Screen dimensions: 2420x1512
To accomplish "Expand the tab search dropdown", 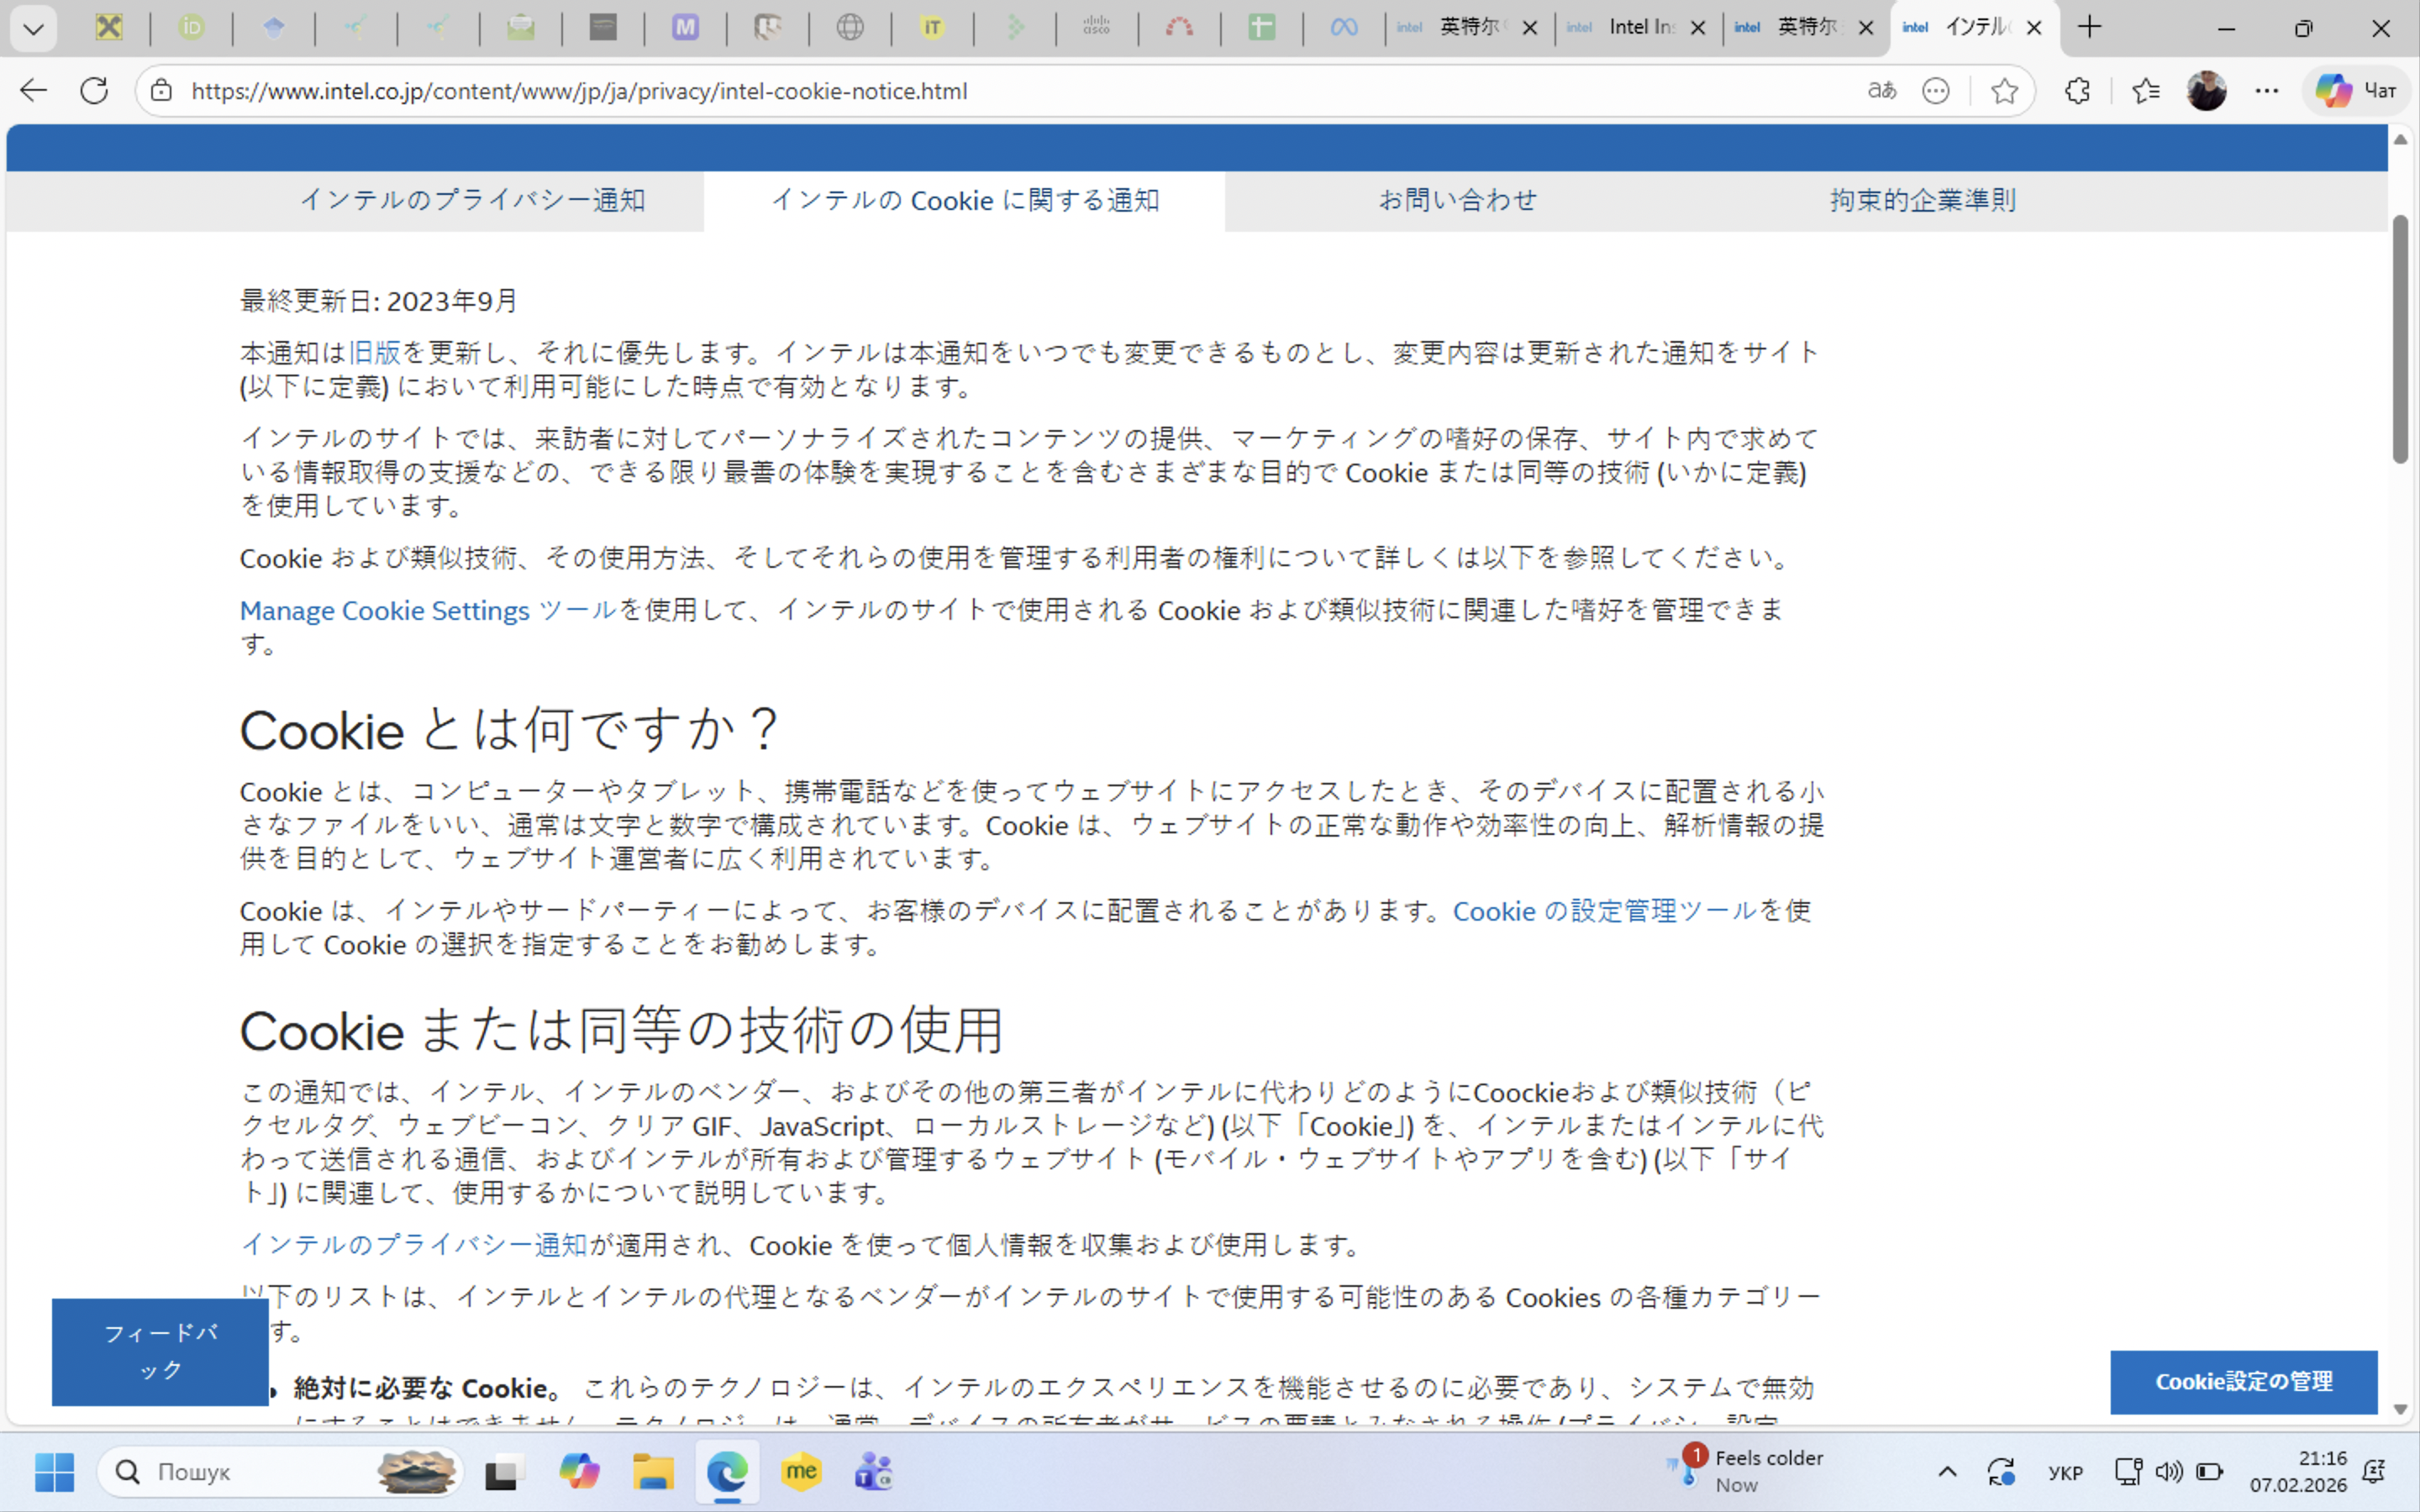I will tap(33, 28).
